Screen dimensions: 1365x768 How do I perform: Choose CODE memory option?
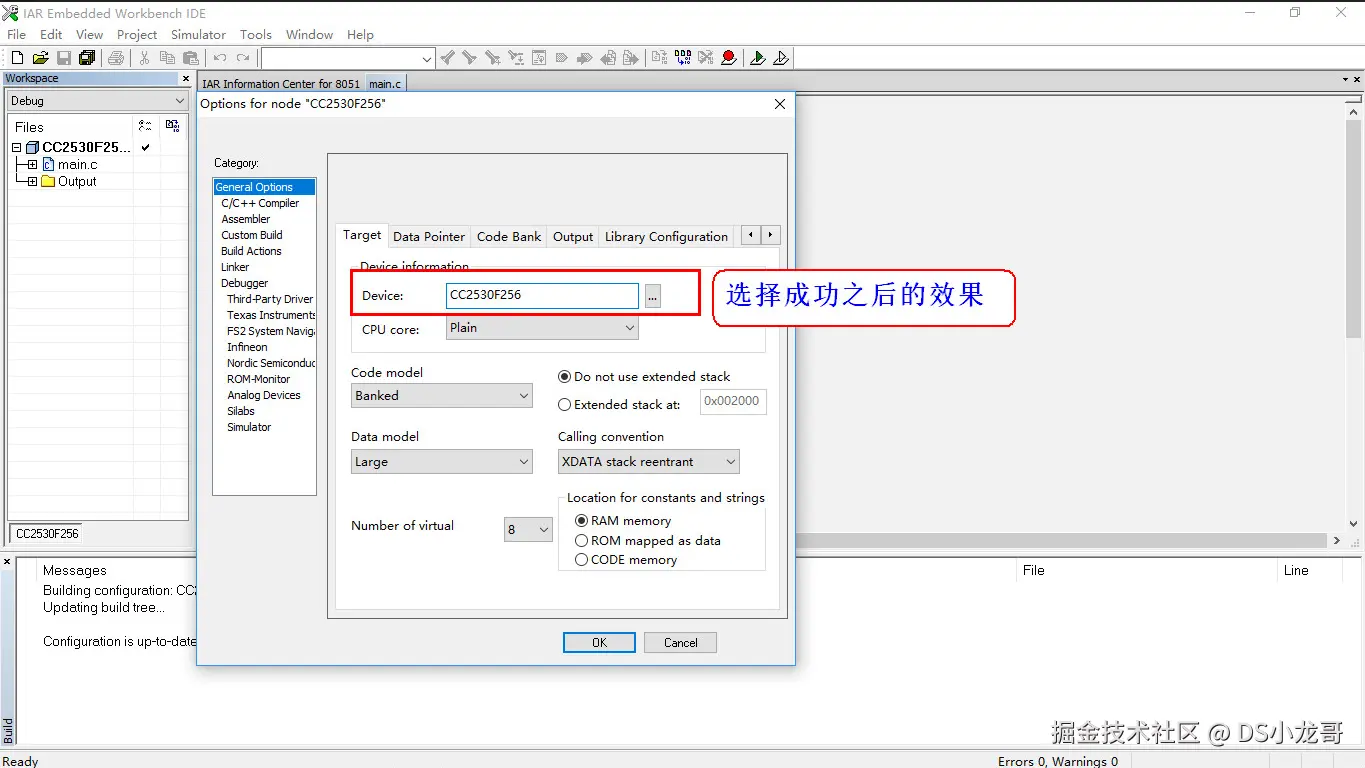[x=626, y=560]
